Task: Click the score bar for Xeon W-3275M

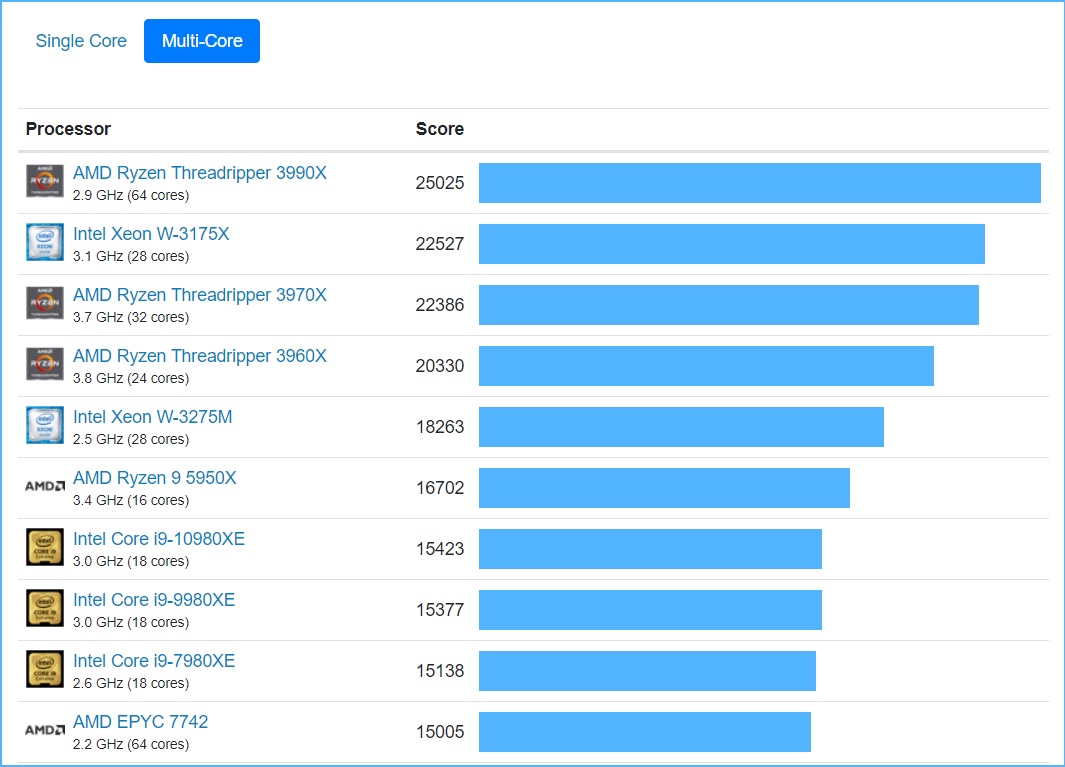Action: [681, 427]
